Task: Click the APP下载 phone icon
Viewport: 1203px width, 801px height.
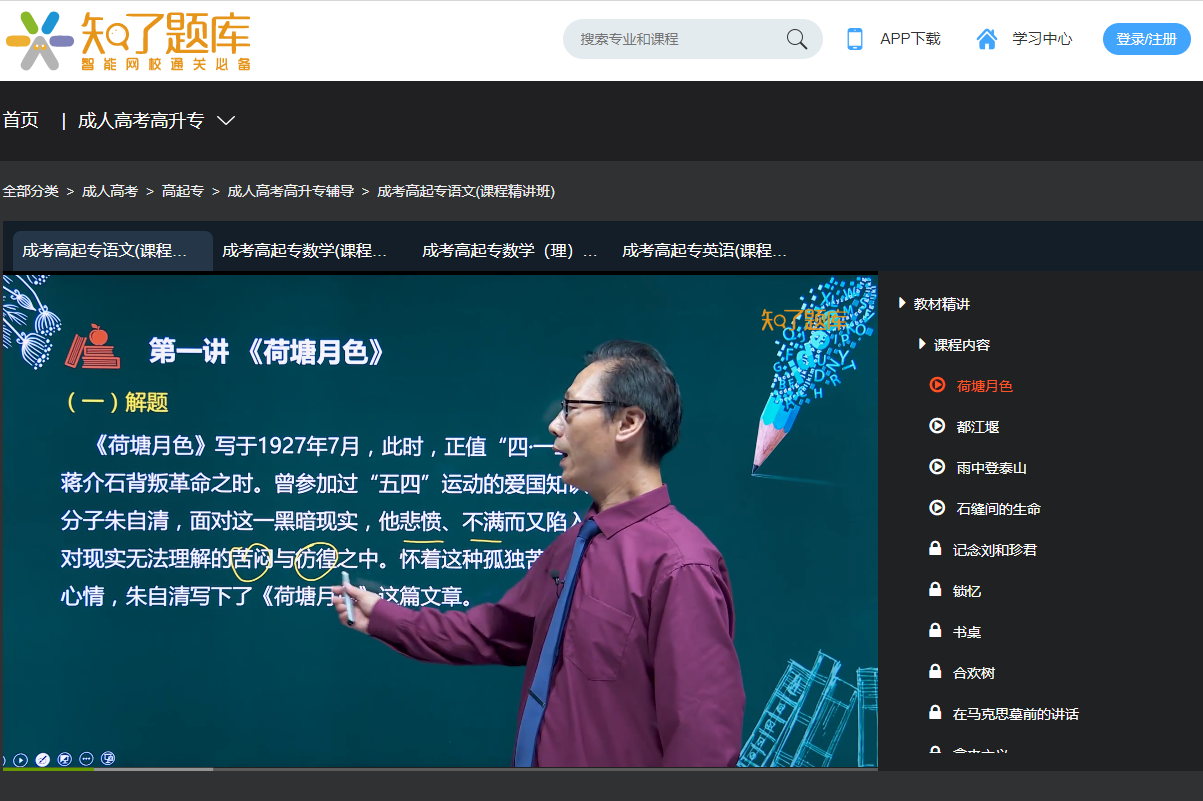Action: (x=854, y=38)
